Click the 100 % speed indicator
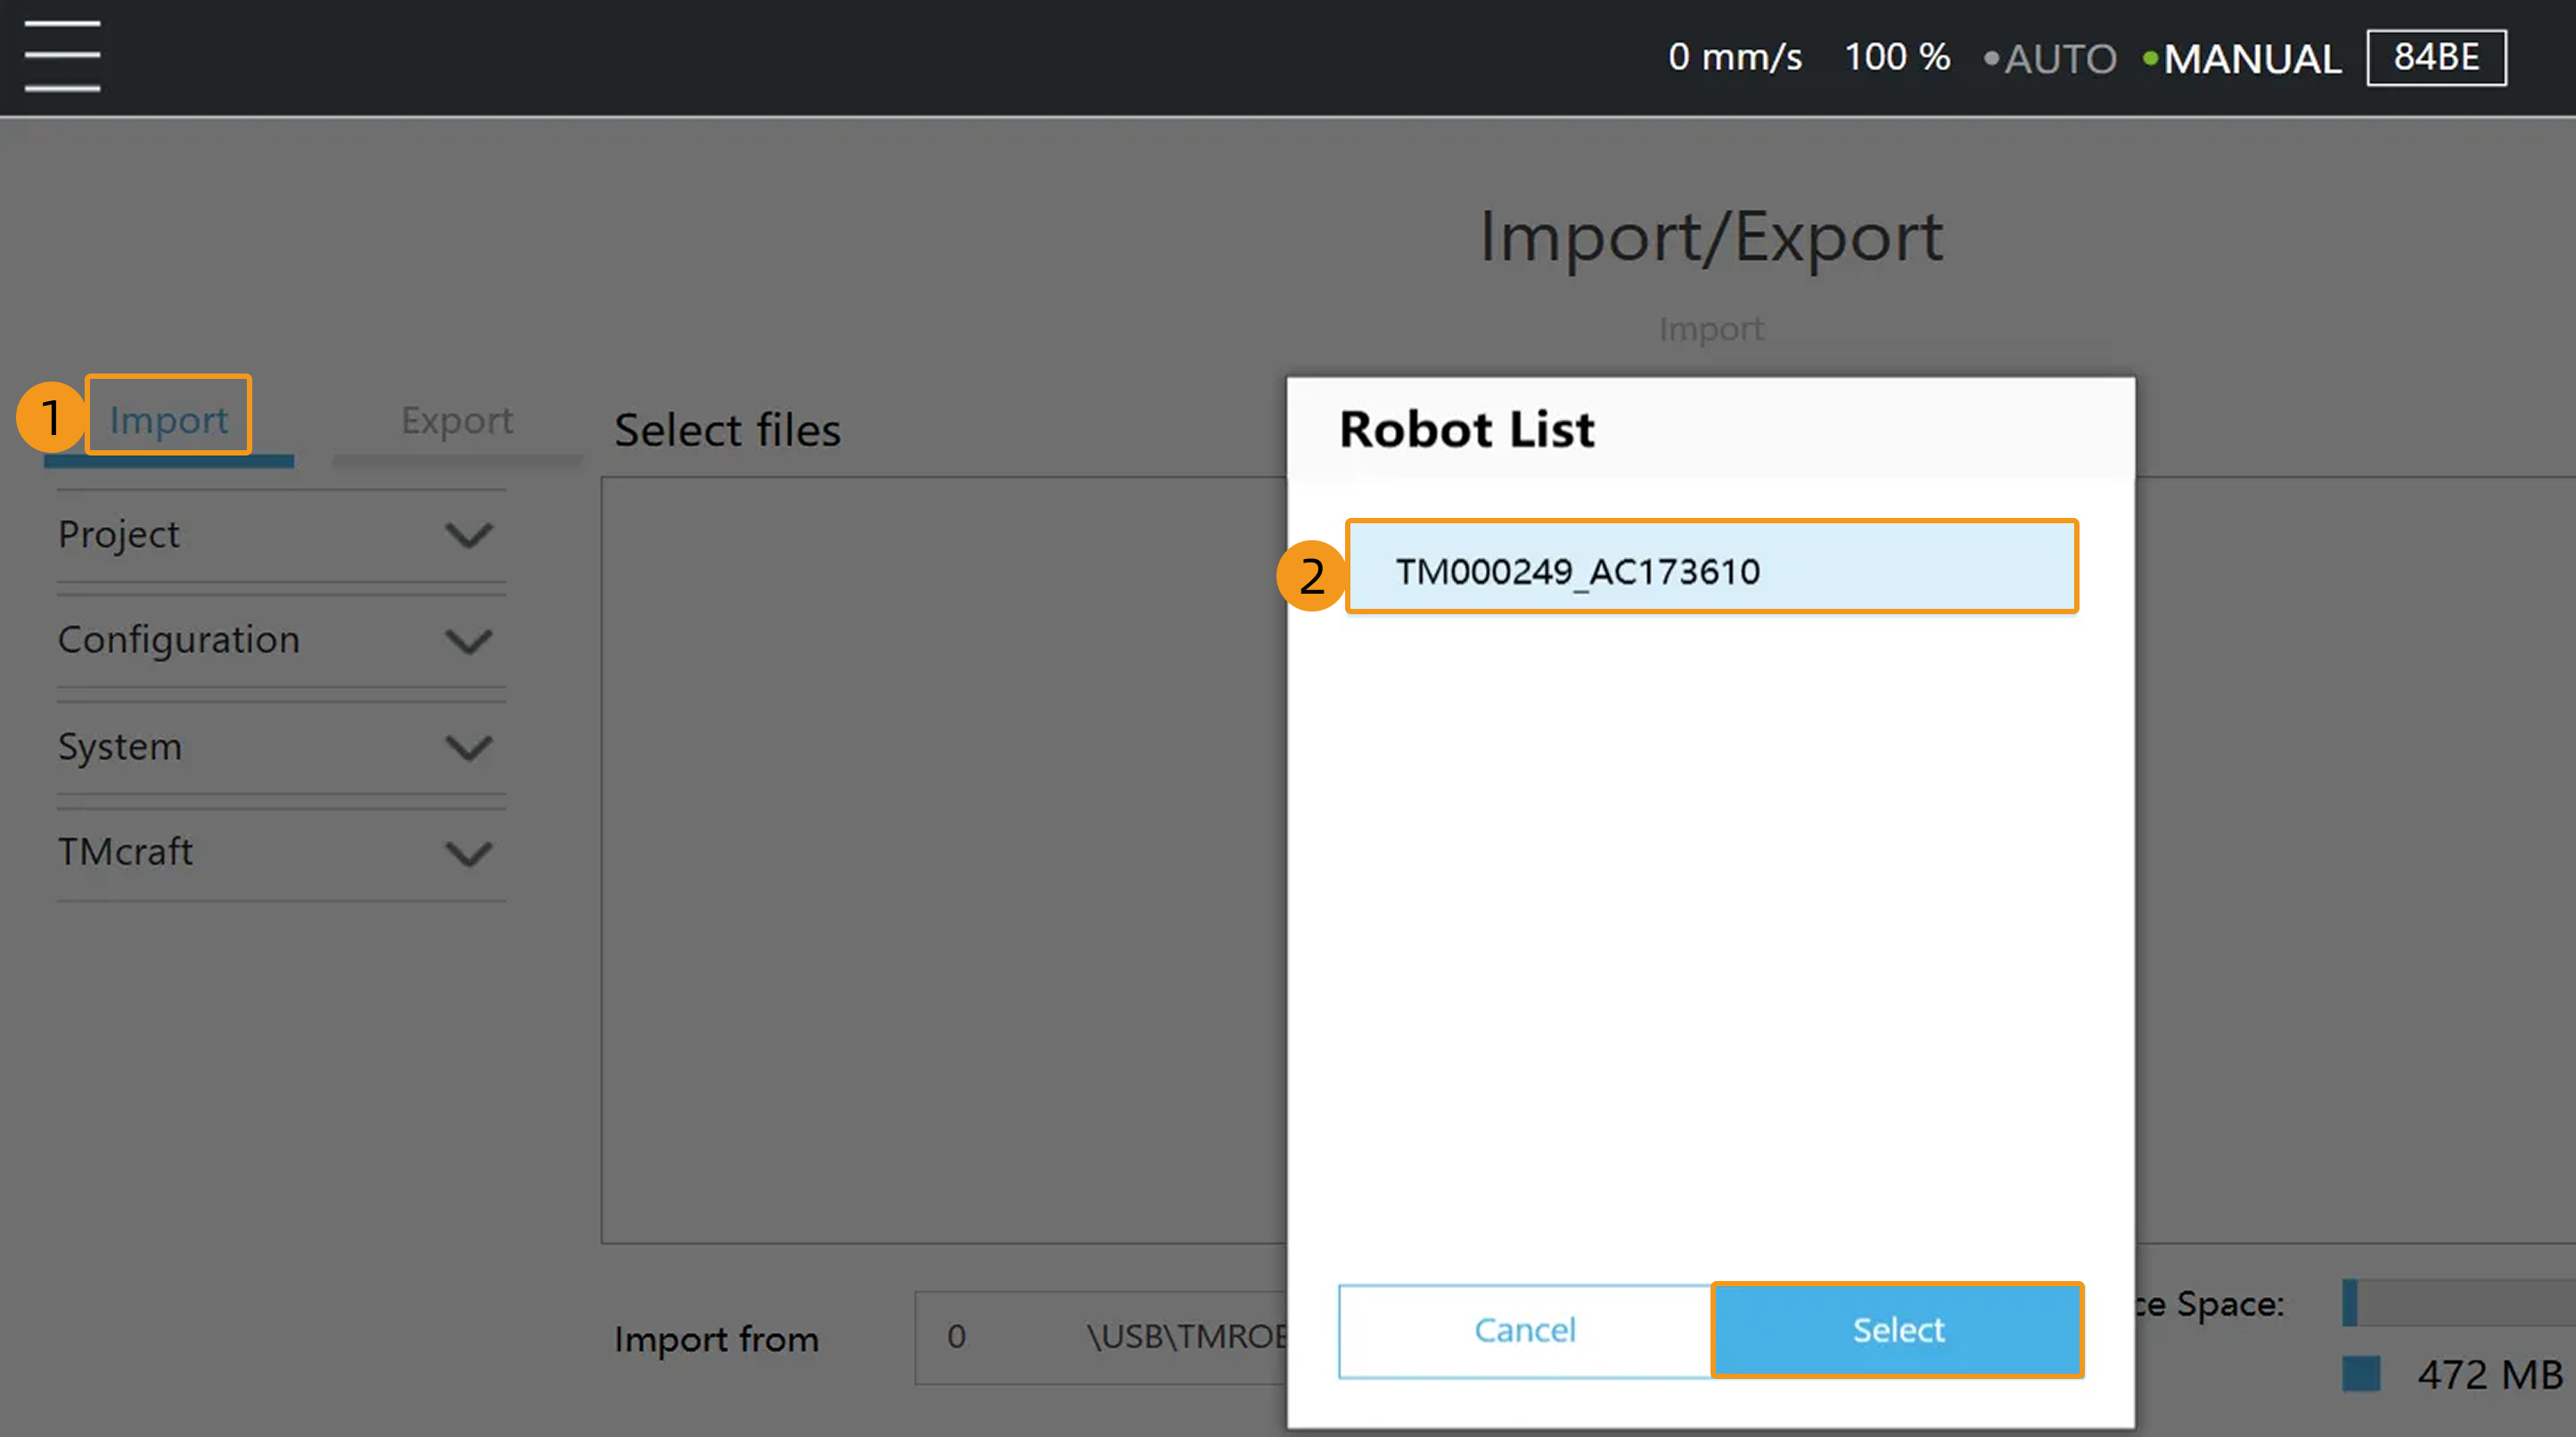 click(x=1896, y=58)
